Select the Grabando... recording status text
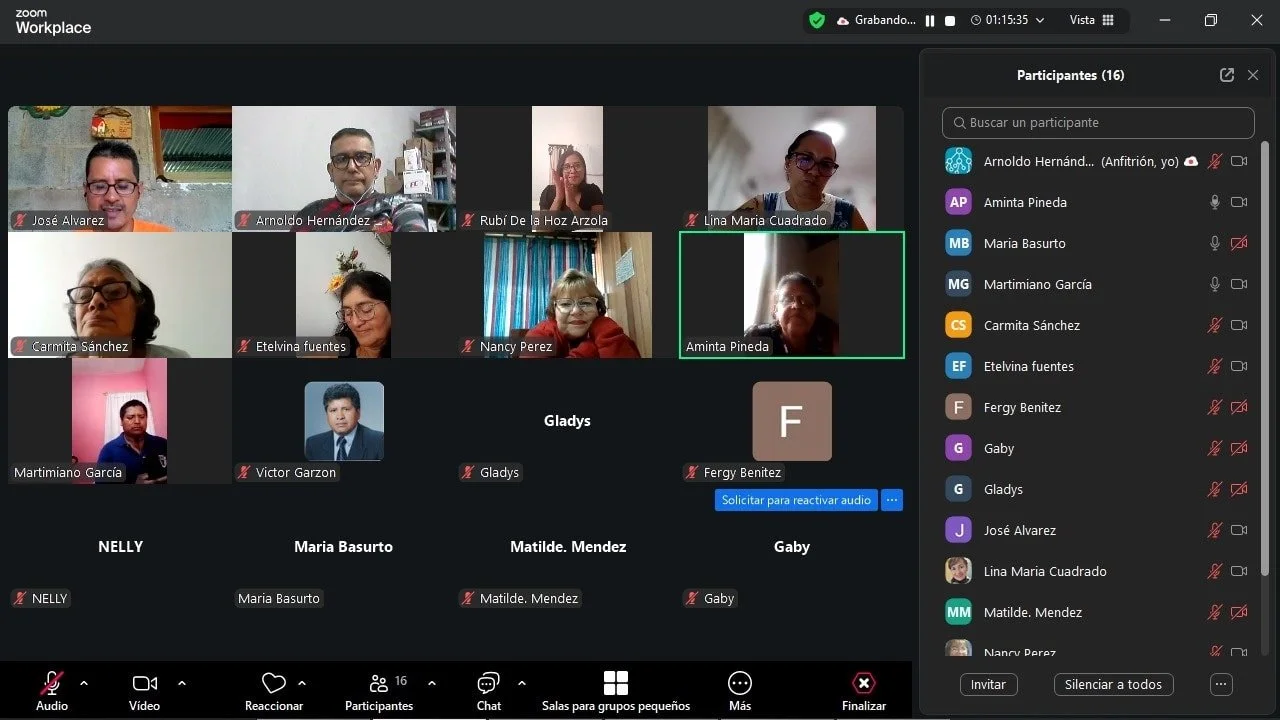The image size is (1280, 720). (885, 20)
